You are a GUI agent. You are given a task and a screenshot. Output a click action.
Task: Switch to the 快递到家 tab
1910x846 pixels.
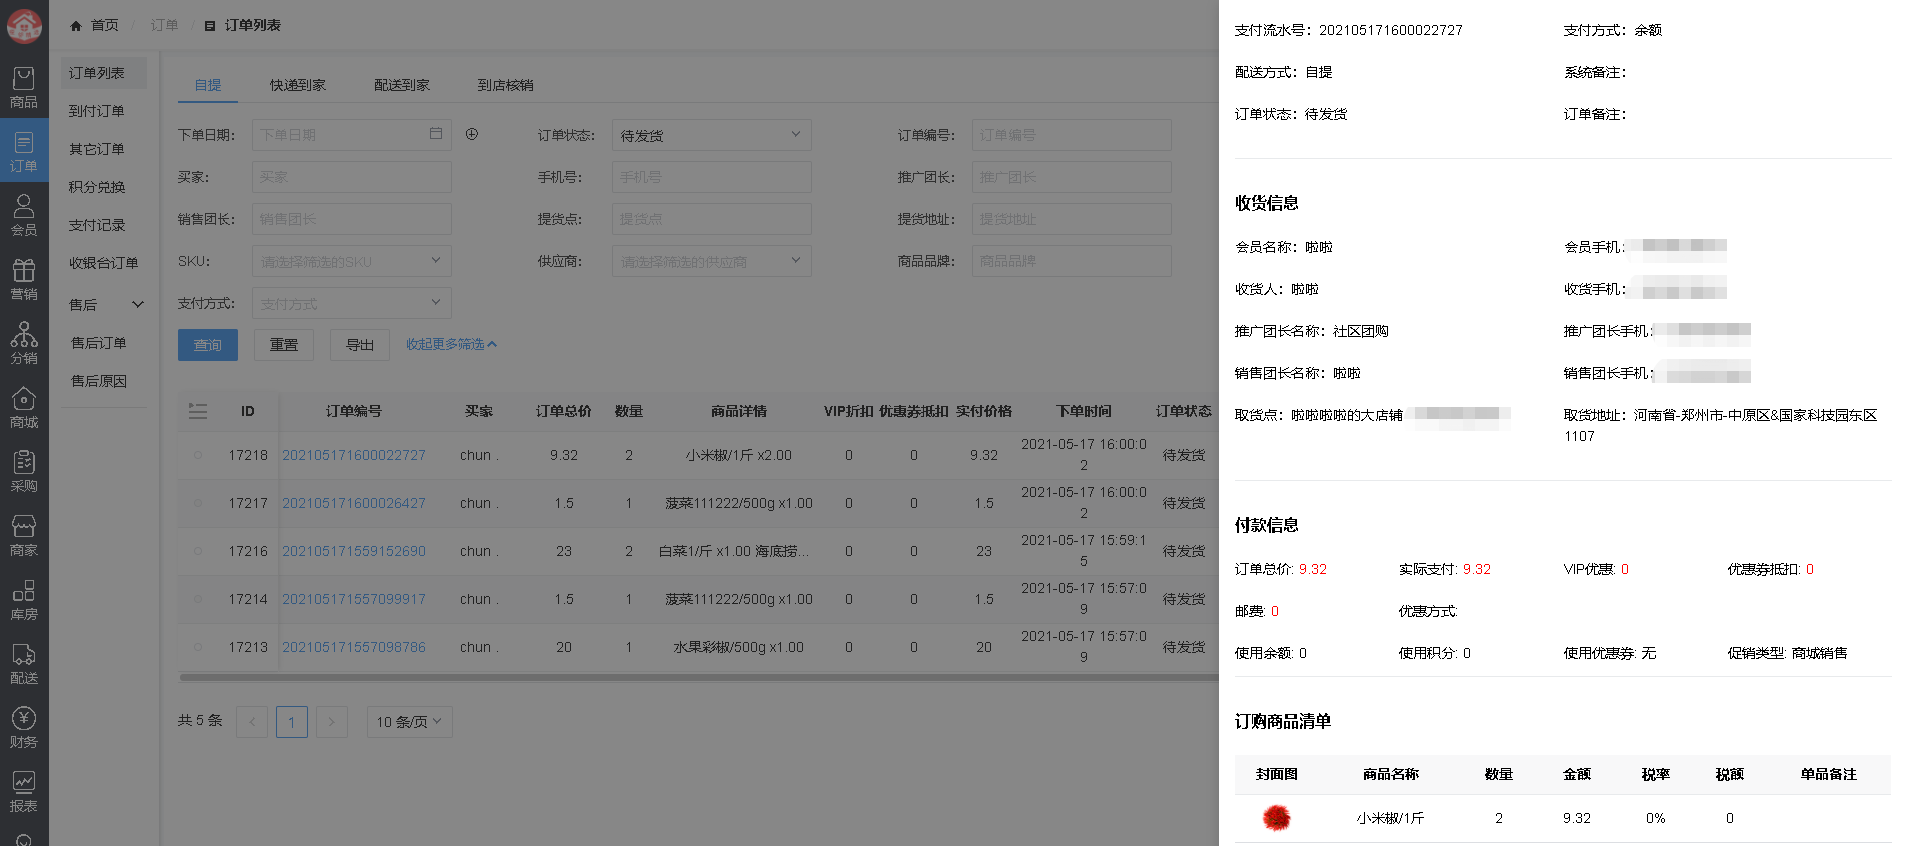[x=298, y=85]
